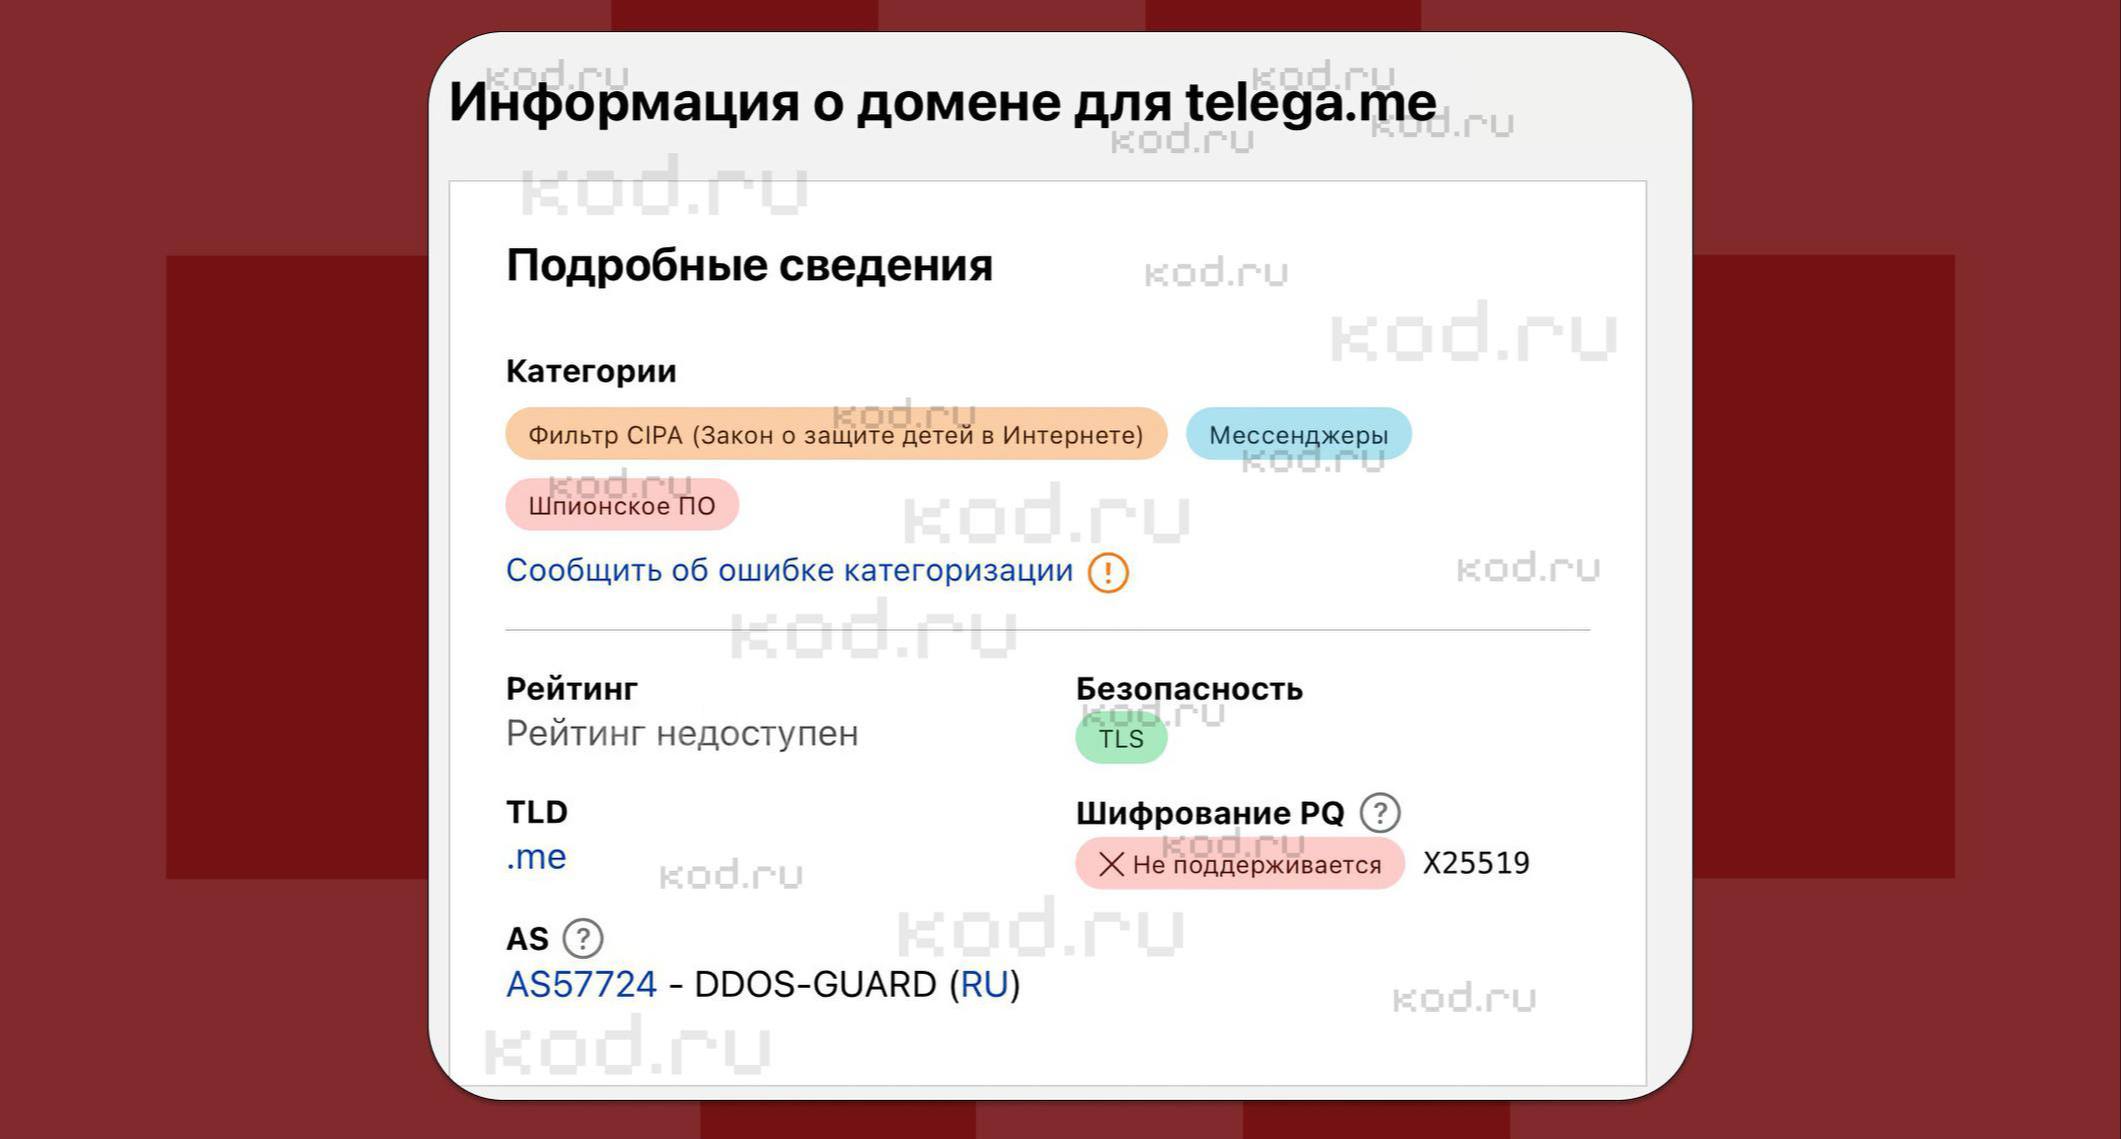Viewport: 2121px width, 1139px height.
Task: Click the Категории section label
Action: pos(591,371)
